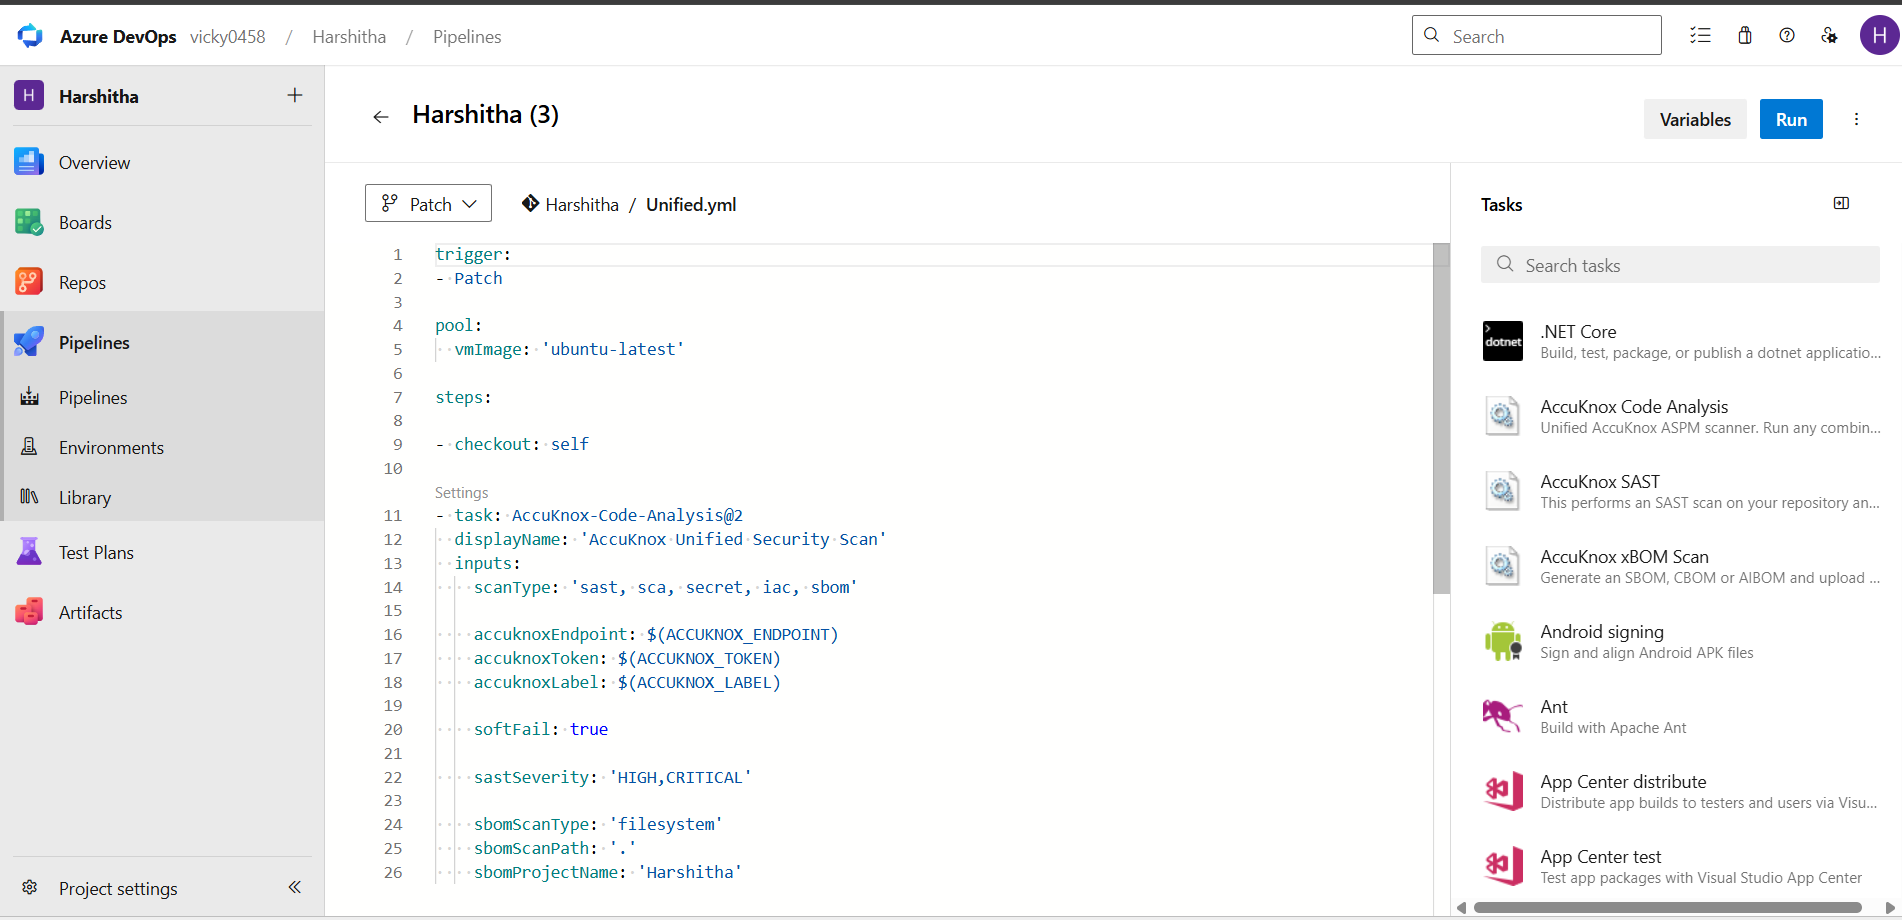Click the Project settings gear icon
Viewport: 1902px width, 920px height.
(x=30, y=888)
